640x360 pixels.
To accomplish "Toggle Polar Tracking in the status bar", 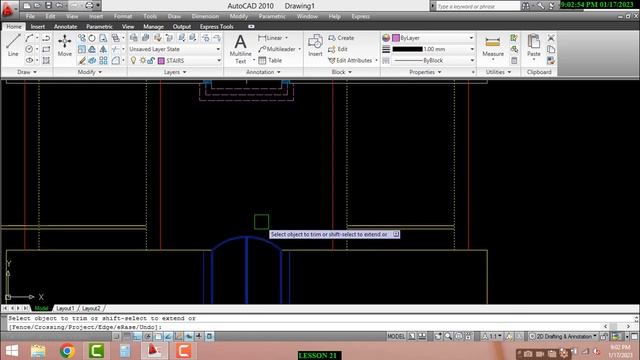I will point(147,336).
